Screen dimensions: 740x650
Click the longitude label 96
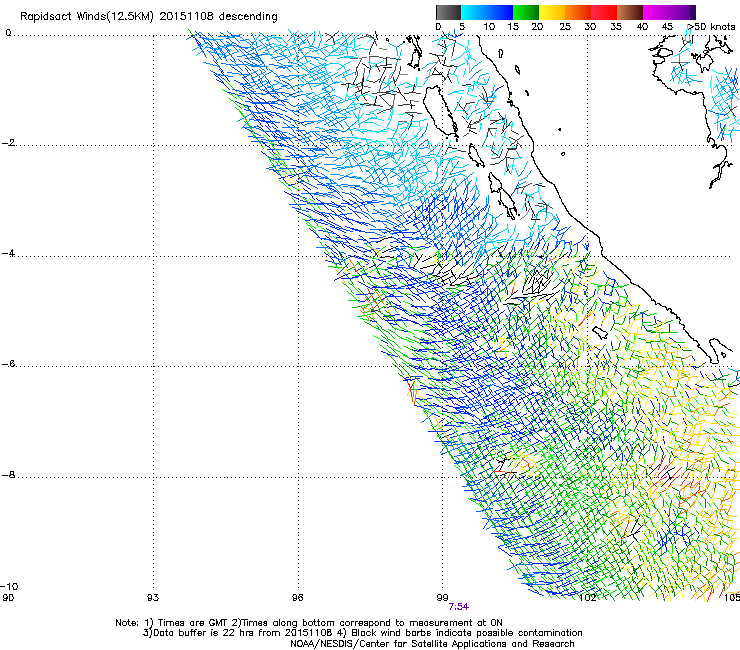coord(297,598)
